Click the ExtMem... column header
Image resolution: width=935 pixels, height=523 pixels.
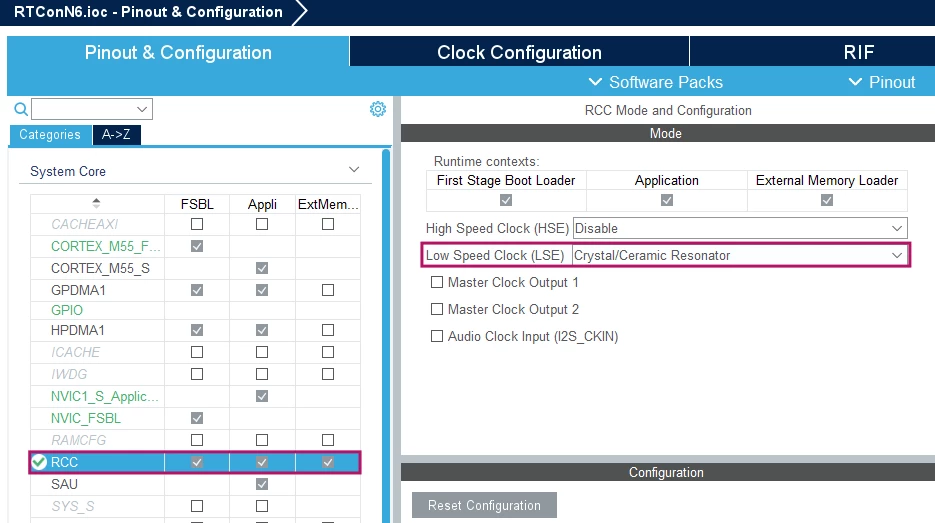point(328,204)
